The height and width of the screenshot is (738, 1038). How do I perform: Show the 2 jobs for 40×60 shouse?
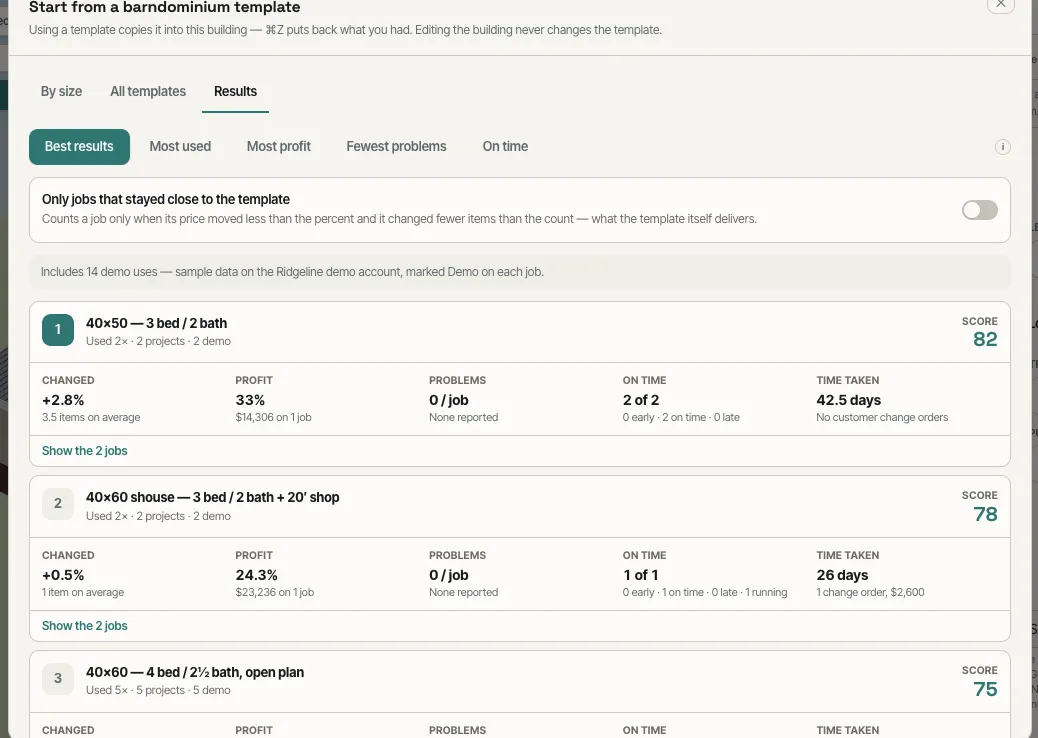tap(85, 625)
